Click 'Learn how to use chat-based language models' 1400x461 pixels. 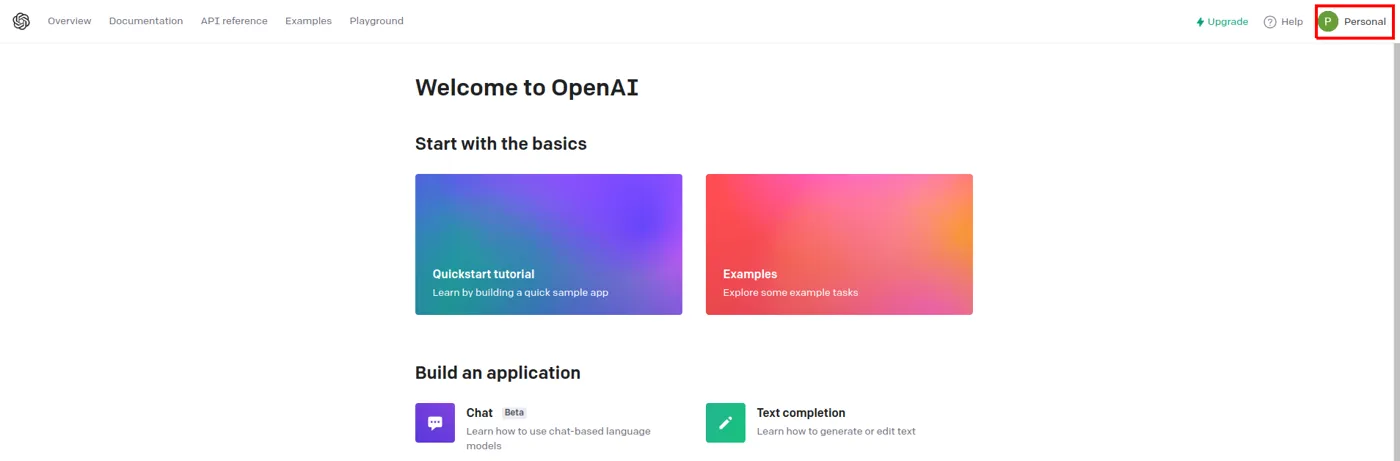(558, 438)
